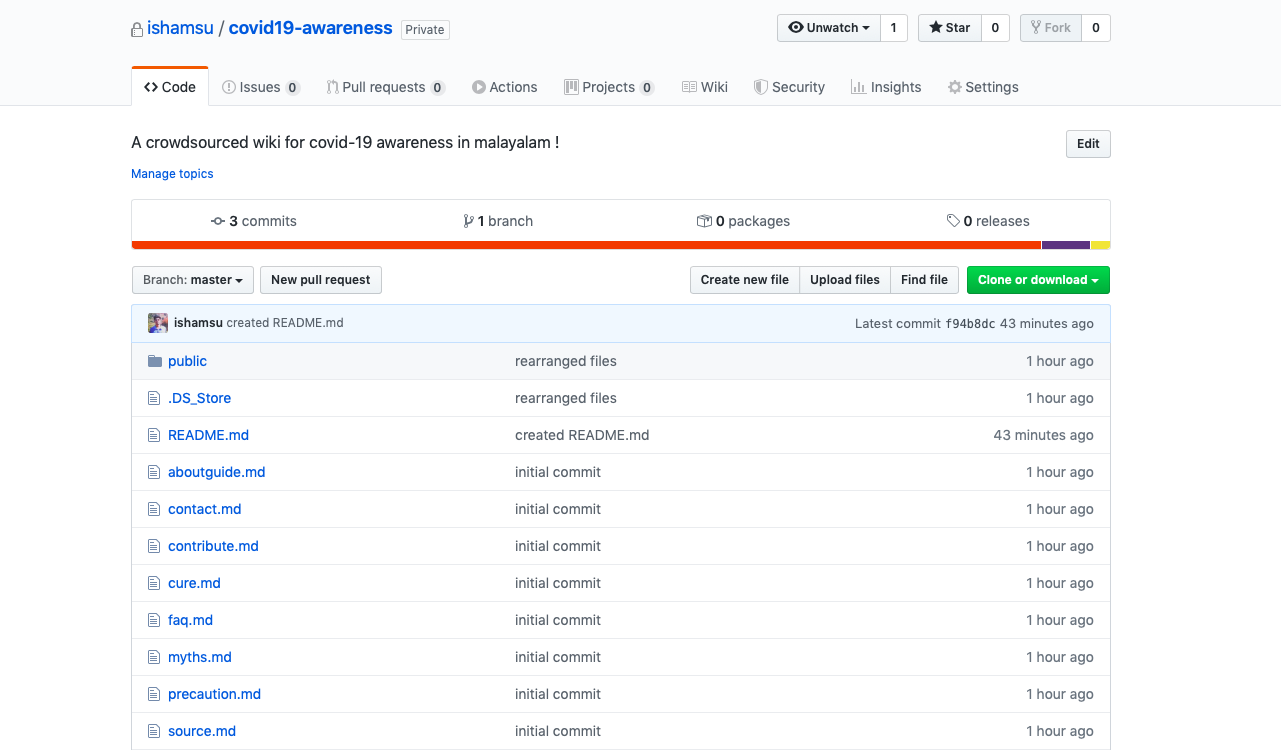Open the myths.md file link
1281x750 pixels.
click(x=200, y=657)
